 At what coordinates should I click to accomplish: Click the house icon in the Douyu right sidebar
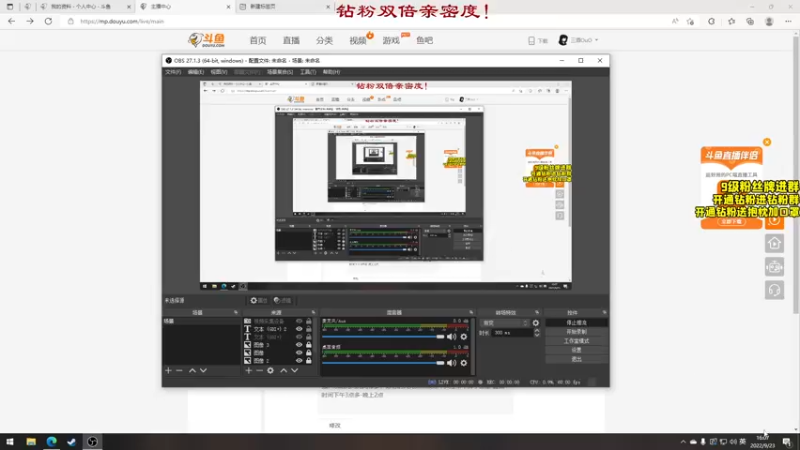[774, 243]
